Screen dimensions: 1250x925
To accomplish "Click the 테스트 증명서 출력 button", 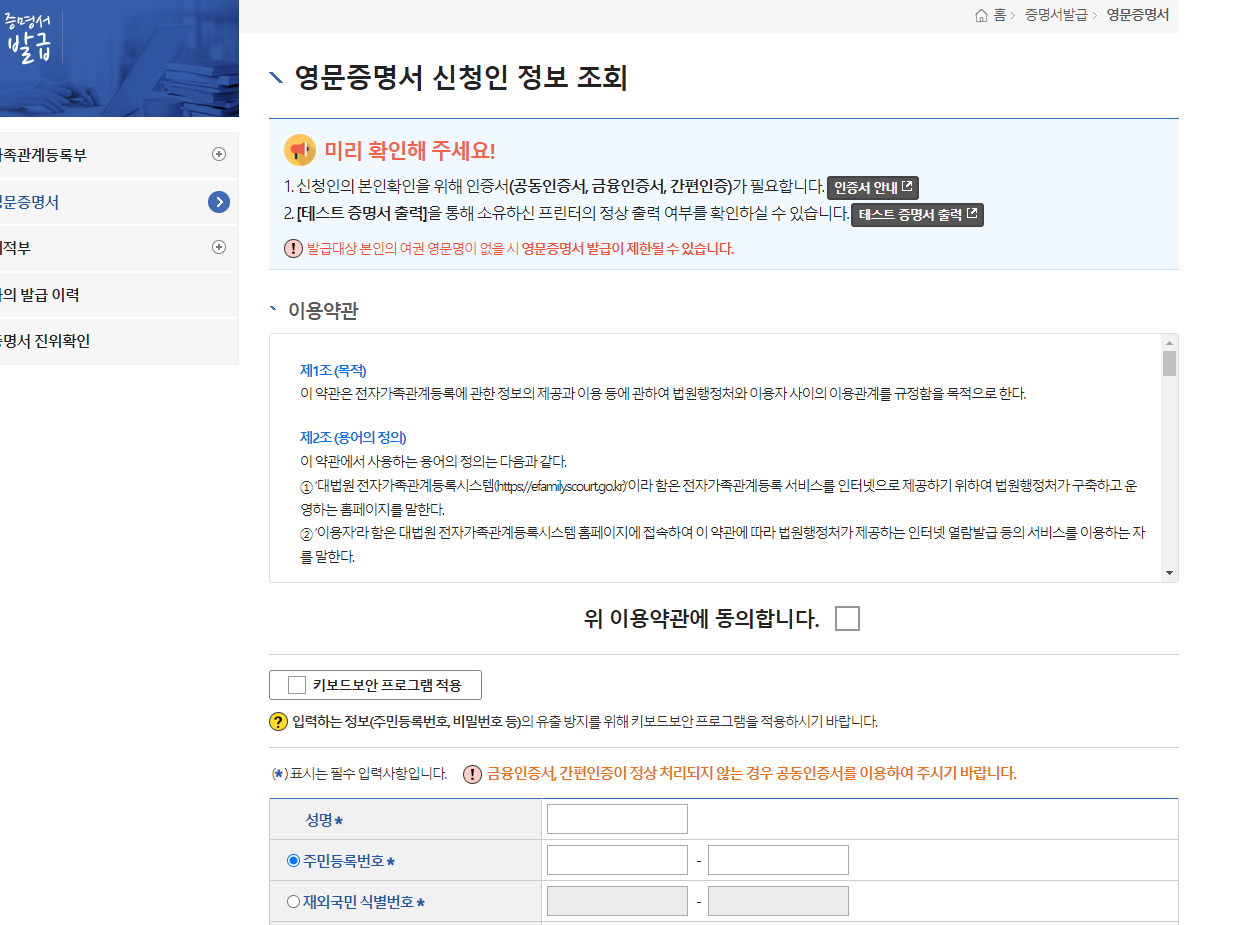I will coord(915,213).
